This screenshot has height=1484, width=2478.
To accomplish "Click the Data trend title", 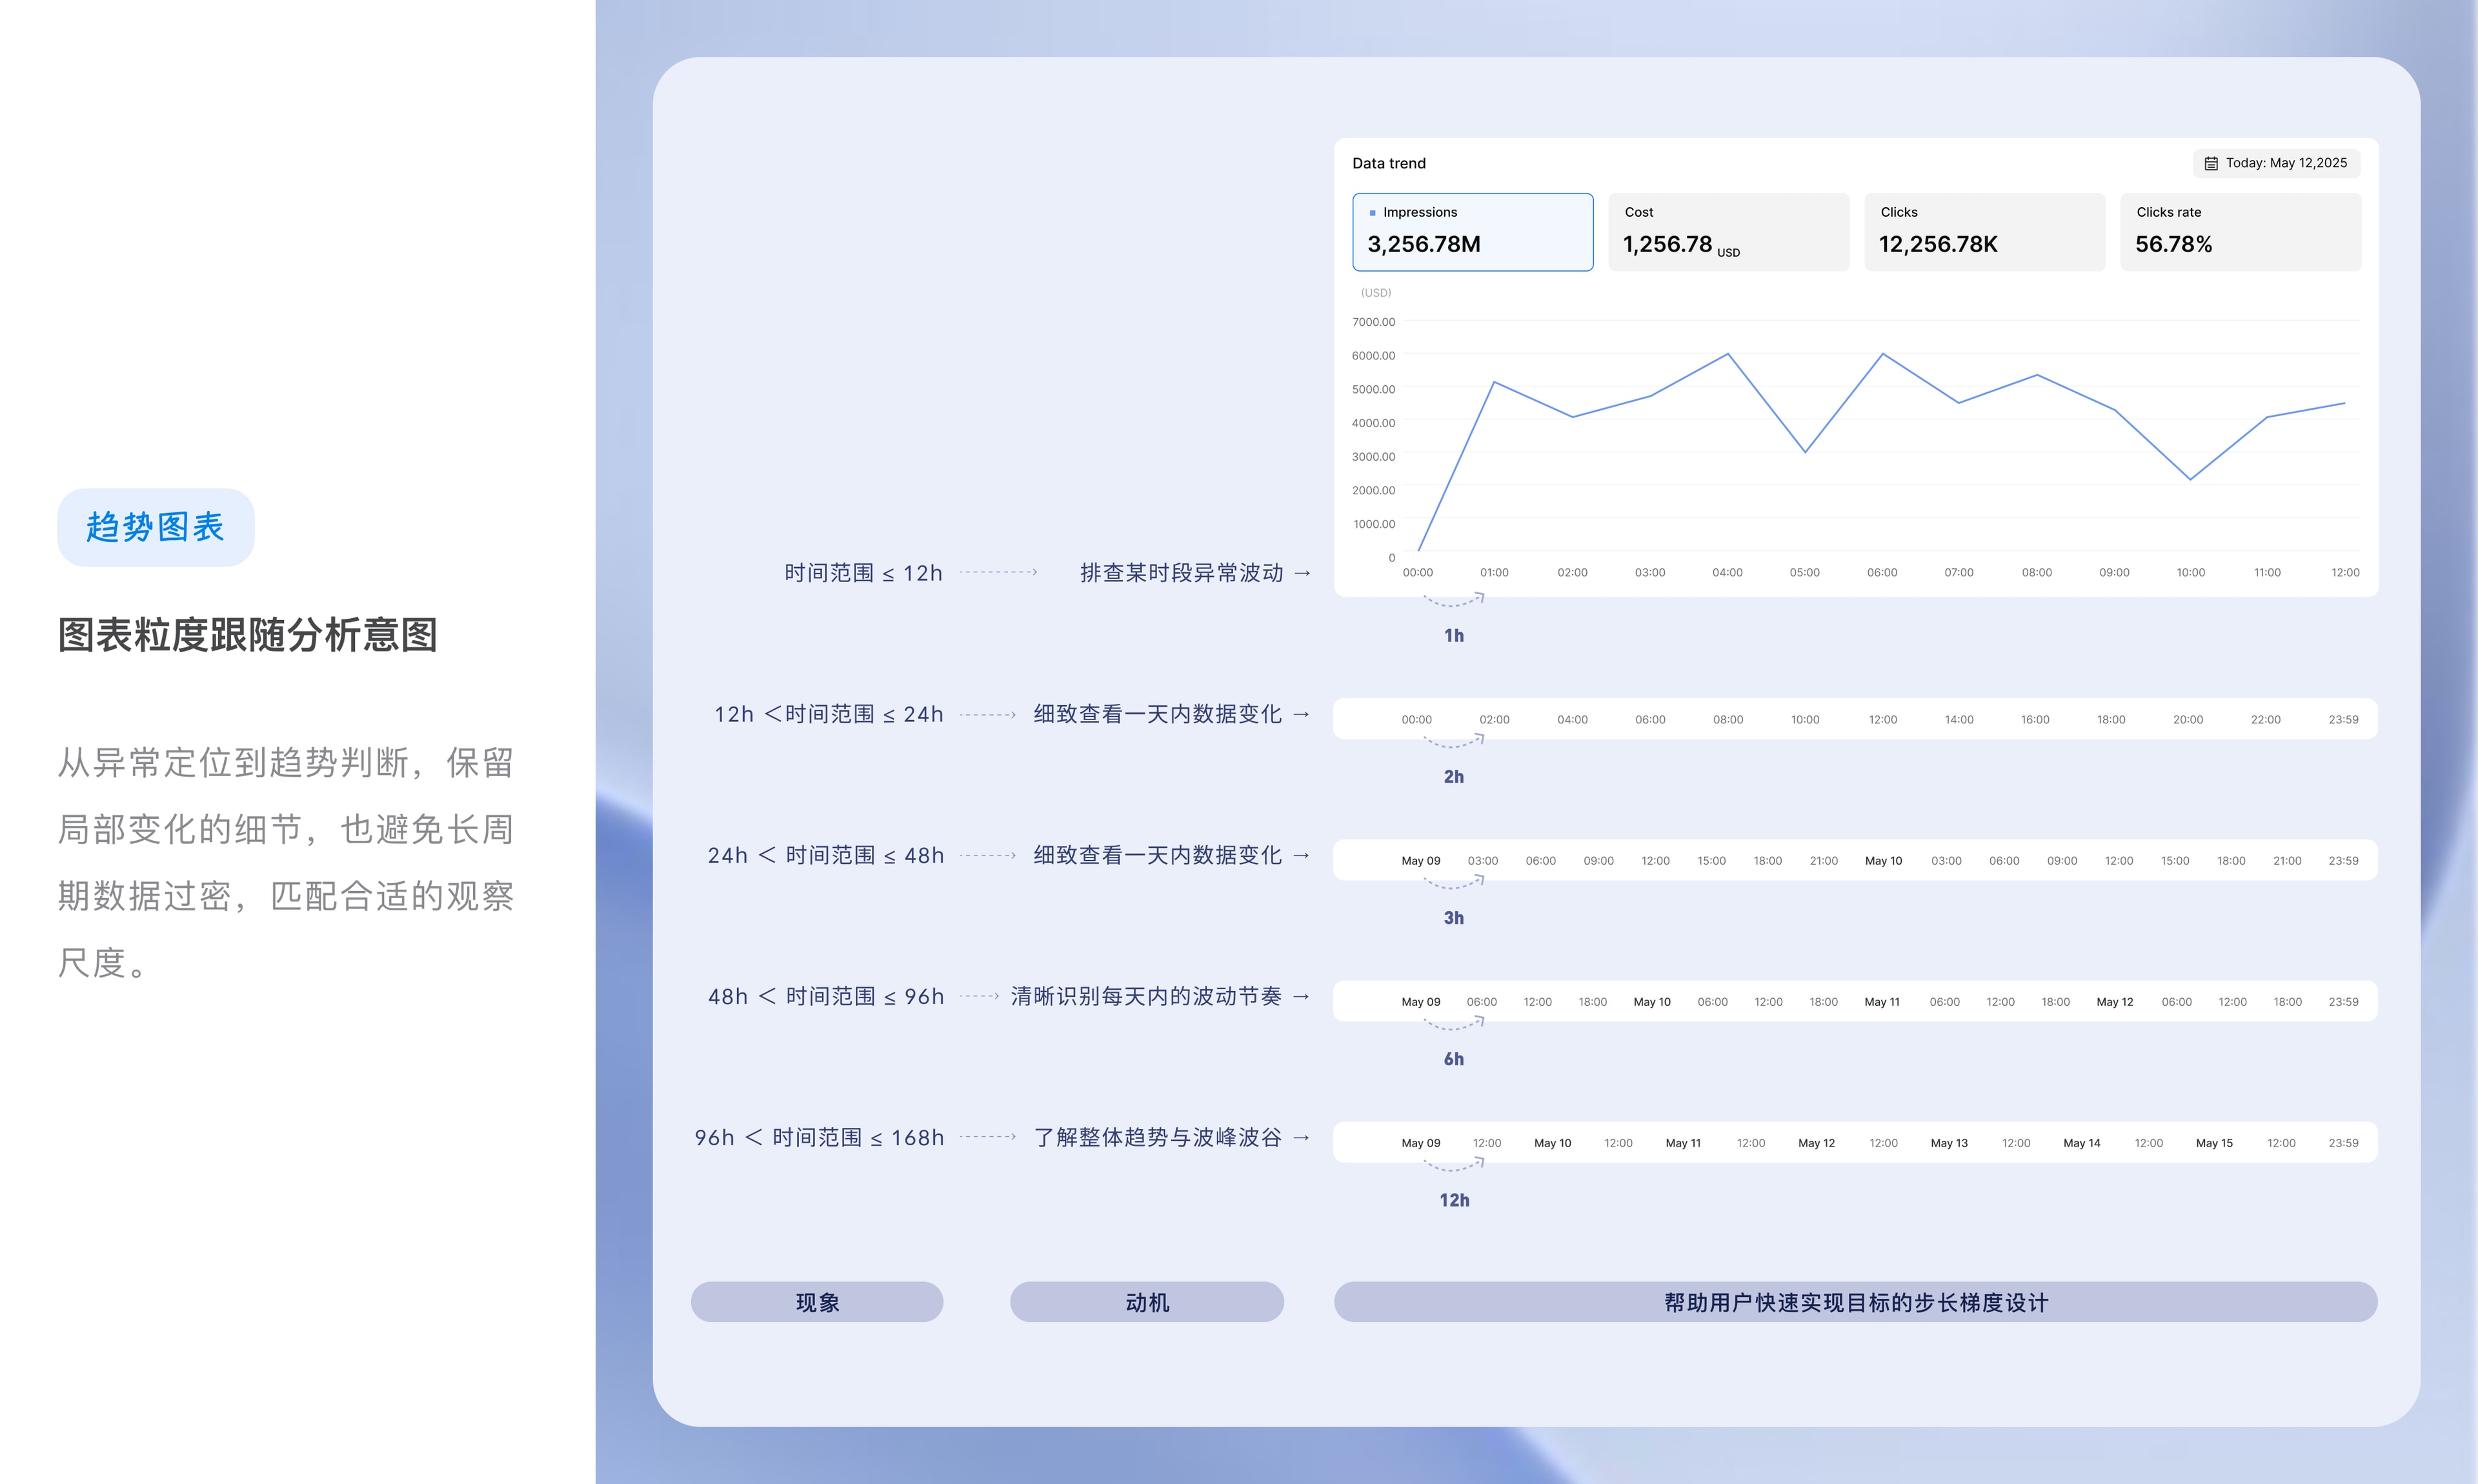I will point(1388,163).
